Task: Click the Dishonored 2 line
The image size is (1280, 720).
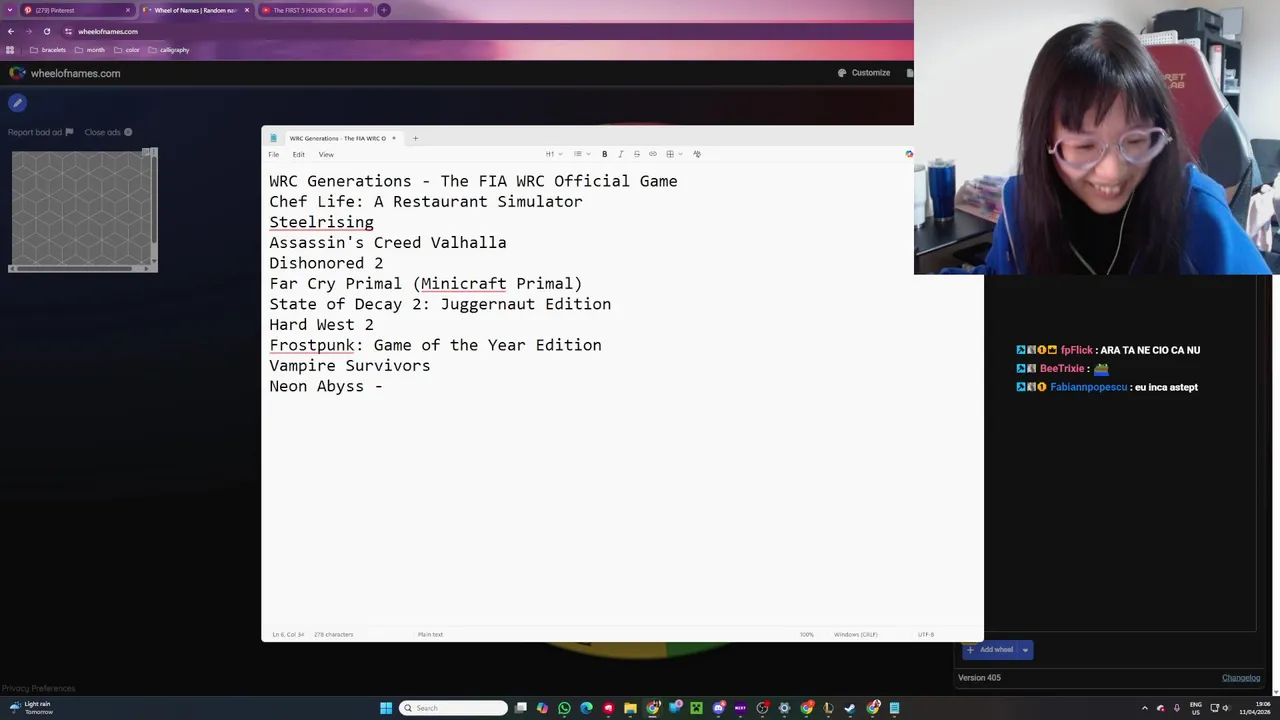Action: pyautogui.click(x=326, y=263)
